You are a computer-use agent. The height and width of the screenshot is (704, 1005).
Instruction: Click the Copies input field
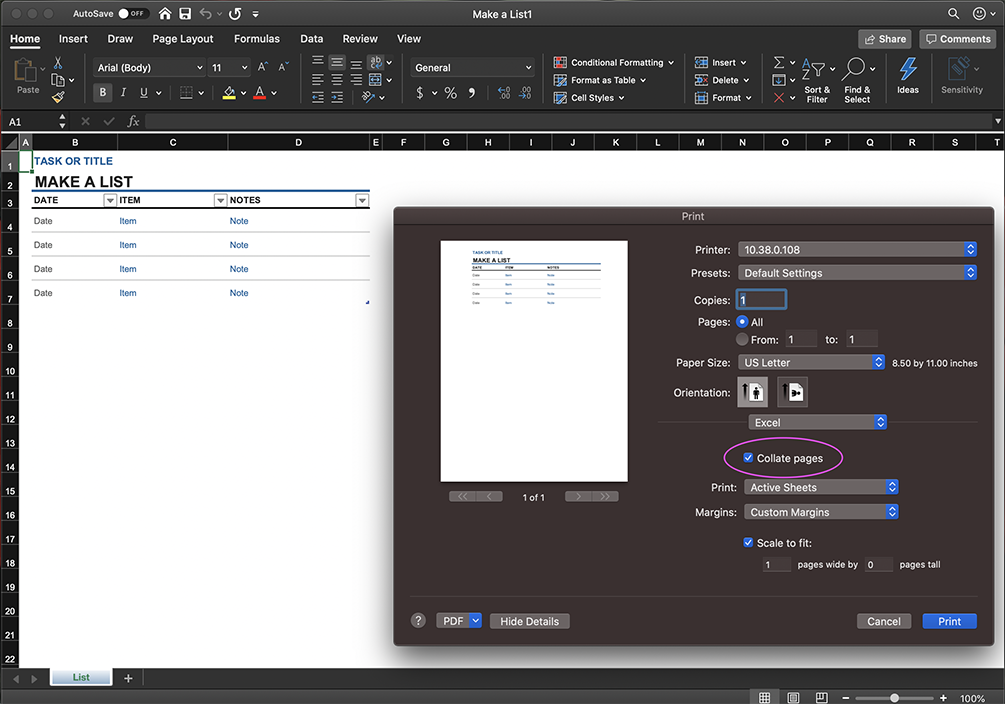click(x=761, y=300)
